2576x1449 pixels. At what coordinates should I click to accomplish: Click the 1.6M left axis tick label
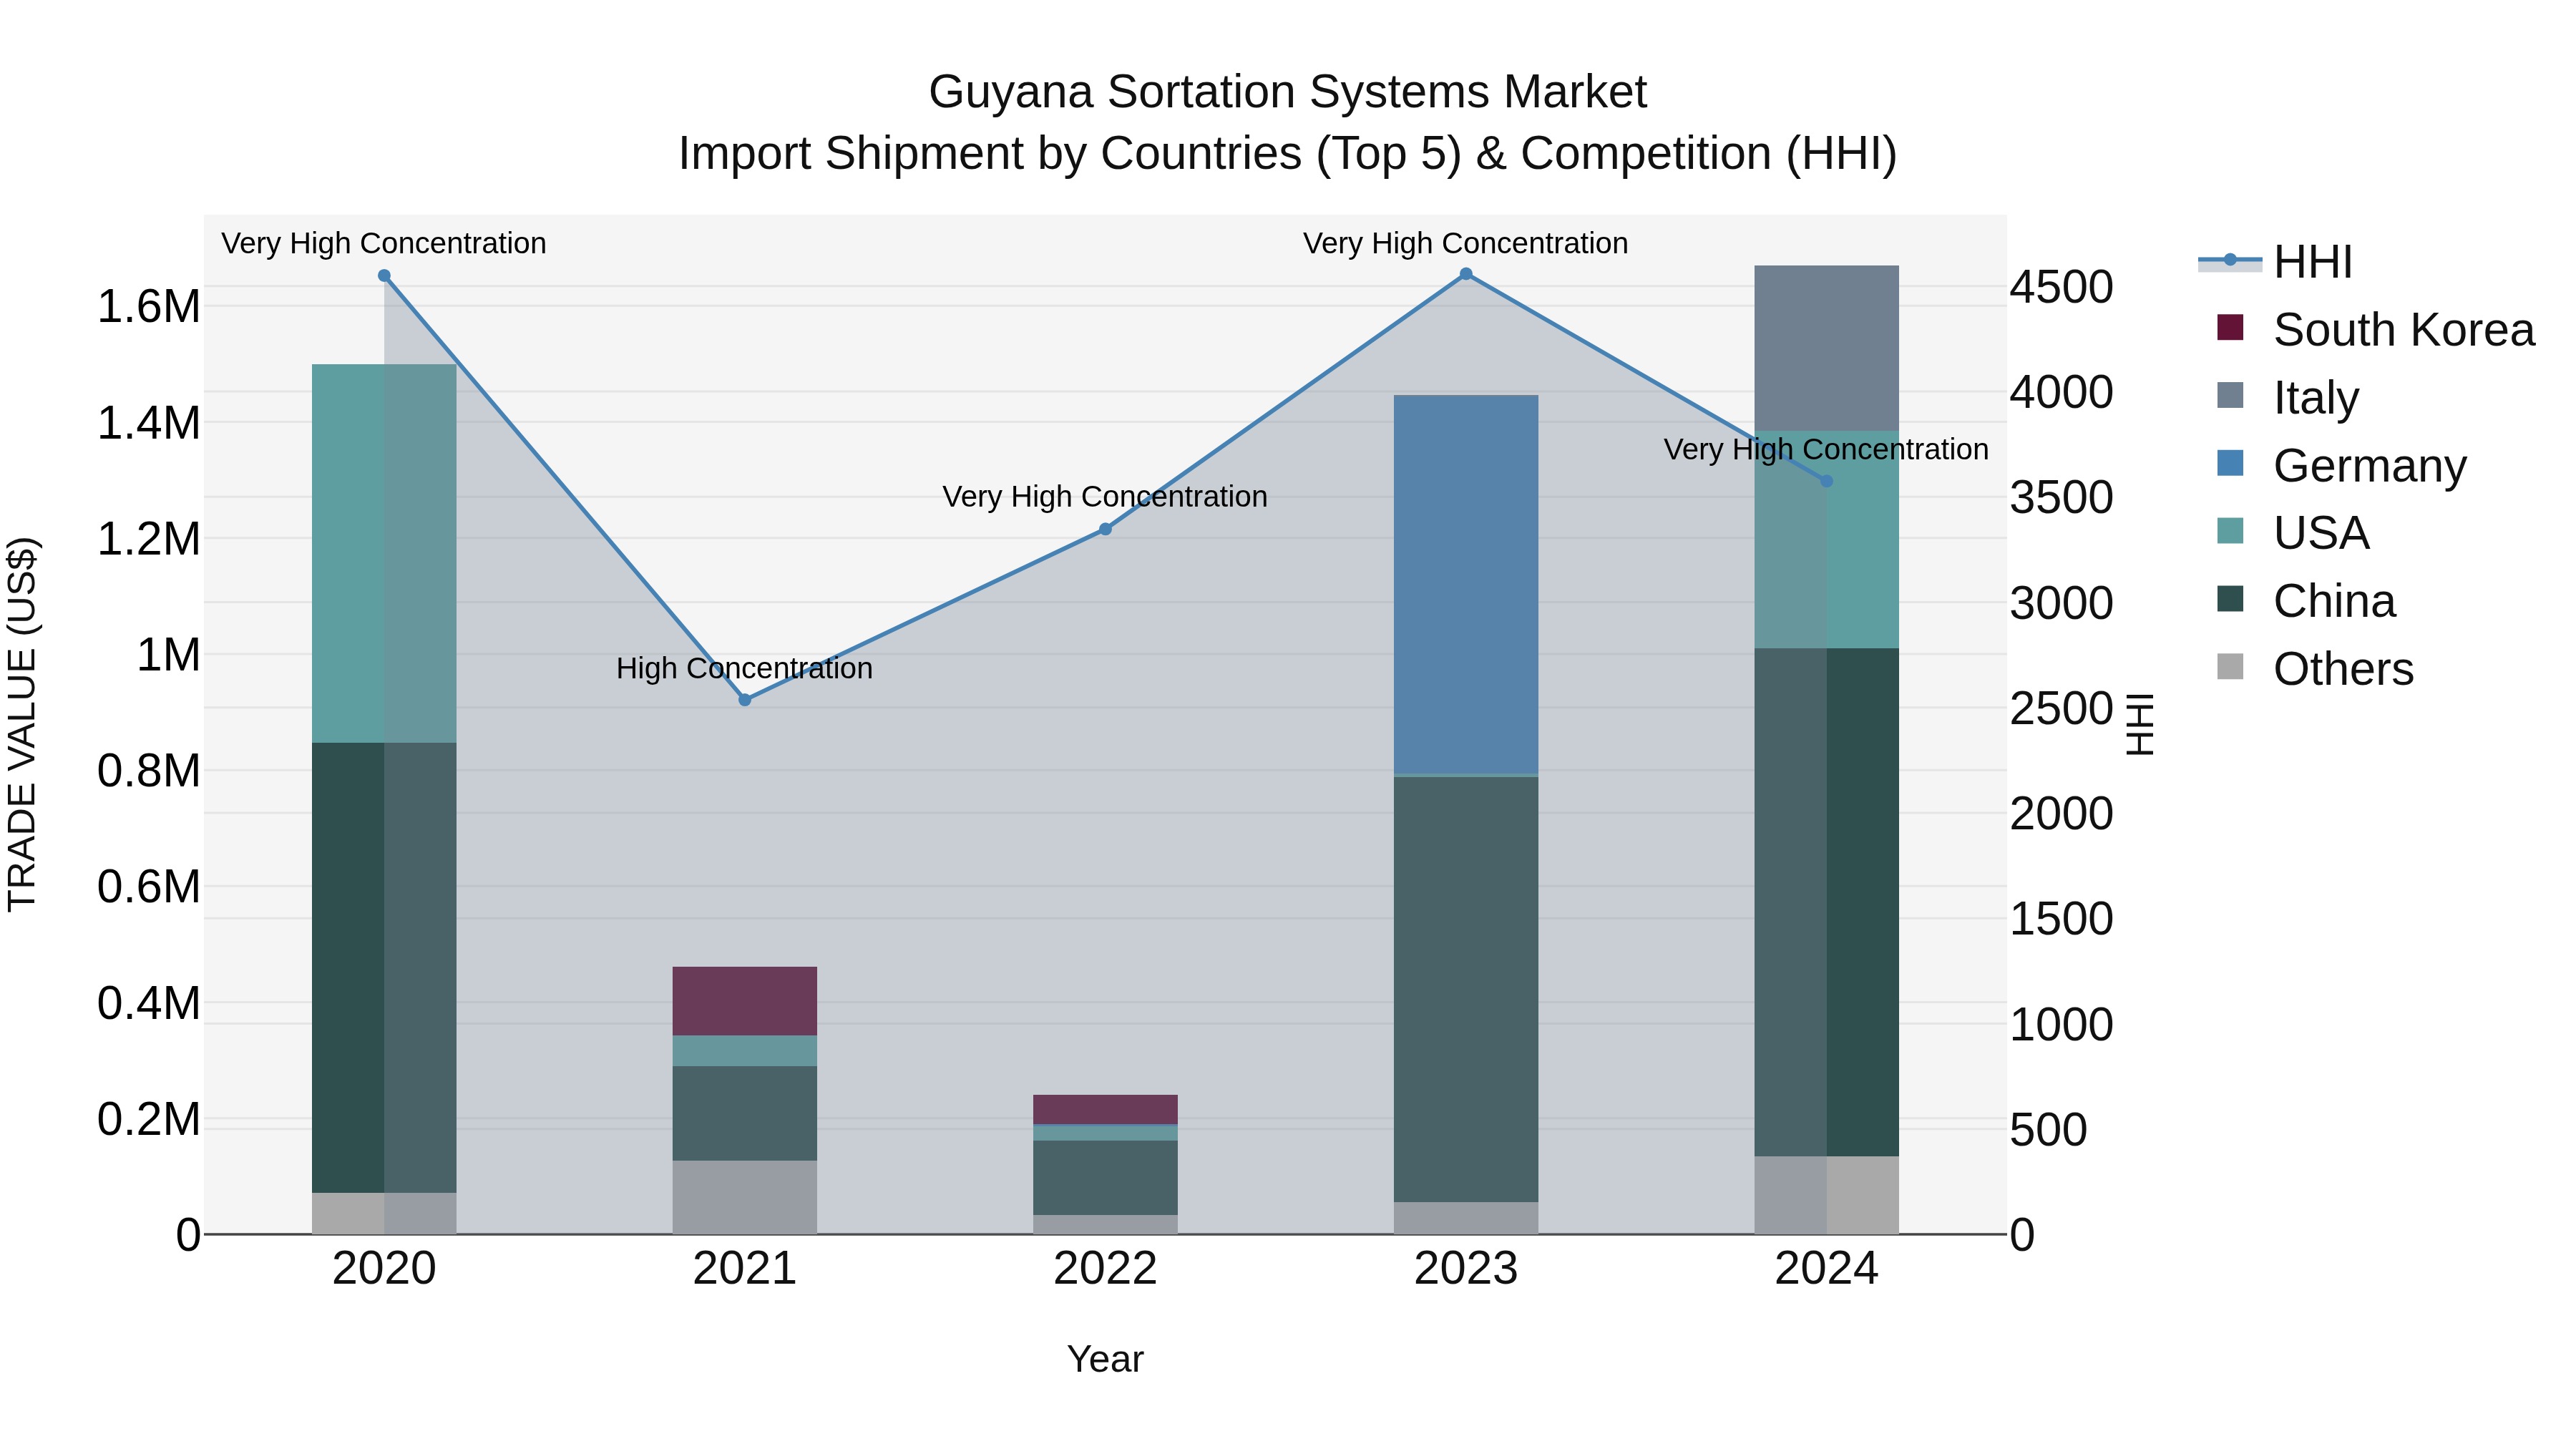tap(149, 306)
